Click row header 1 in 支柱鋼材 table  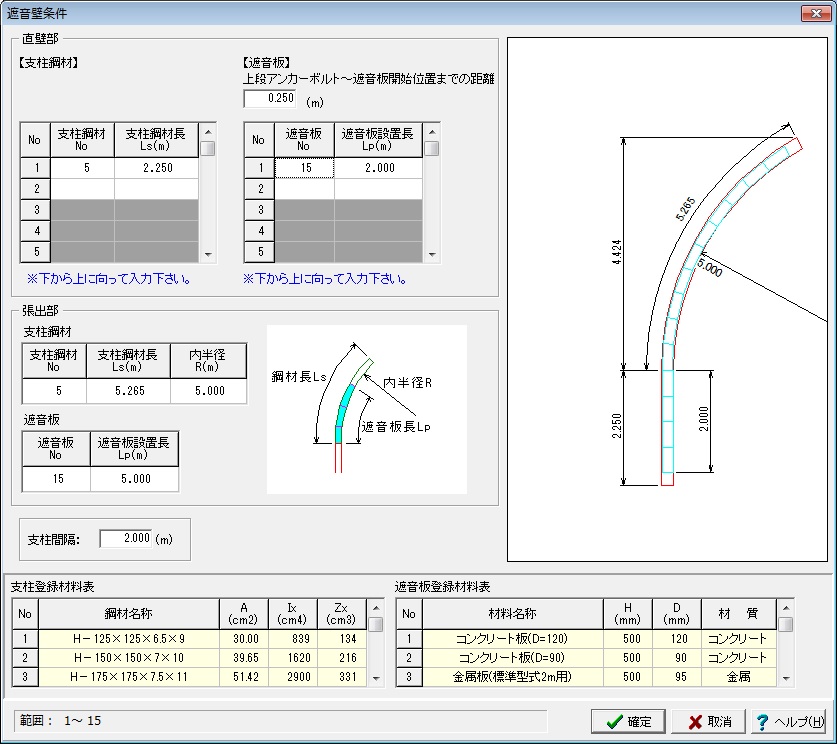pos(36,168)
